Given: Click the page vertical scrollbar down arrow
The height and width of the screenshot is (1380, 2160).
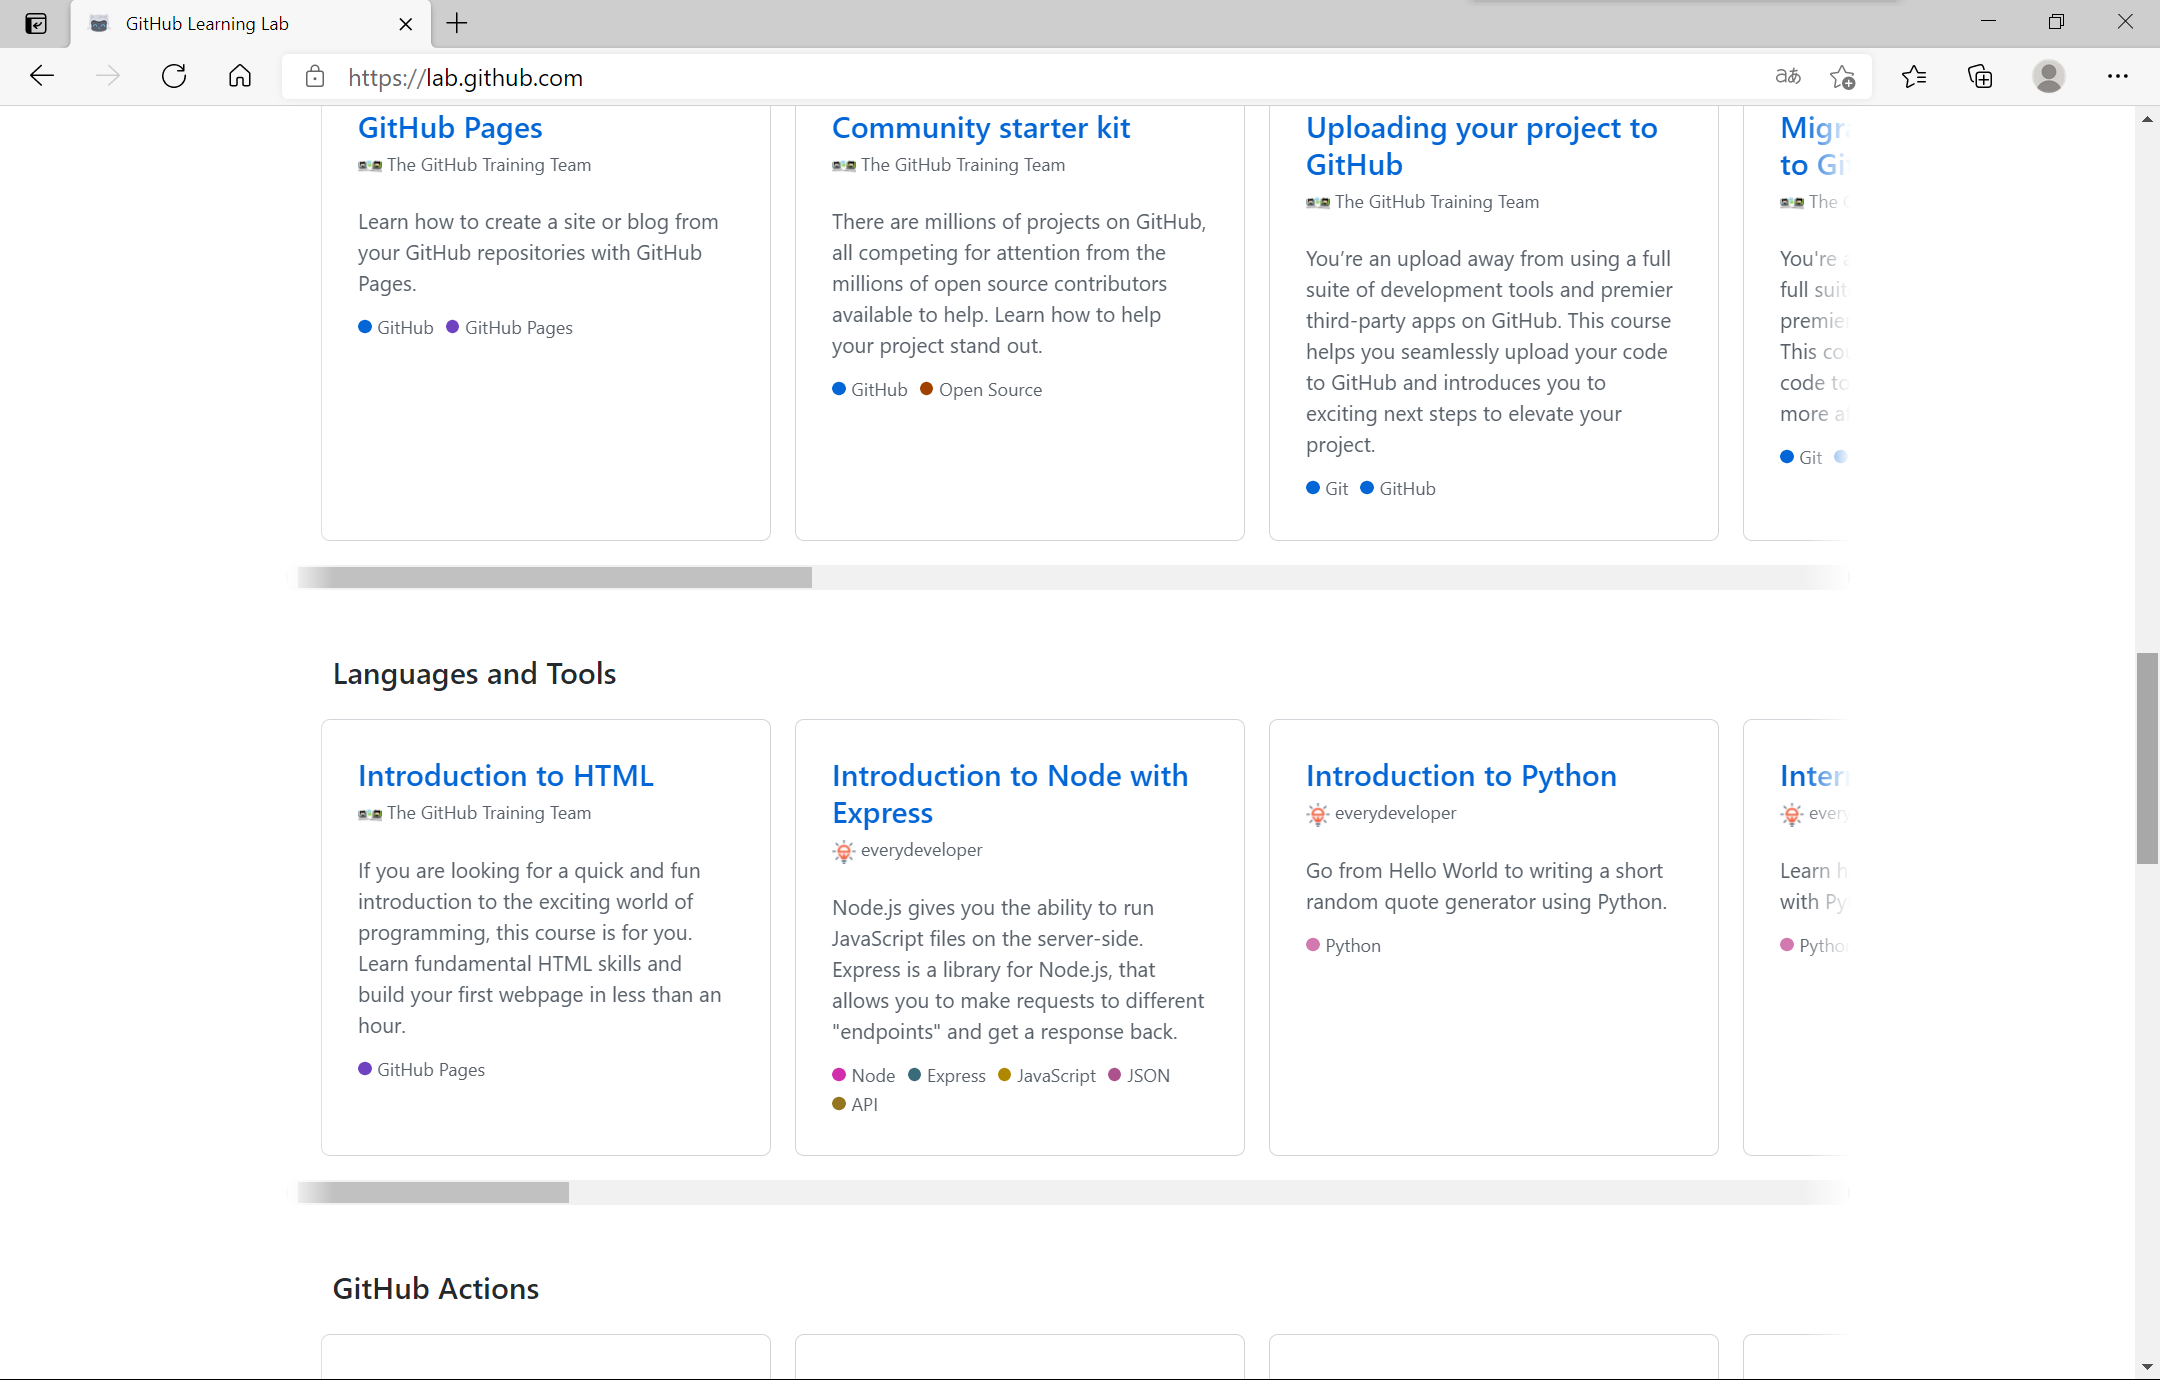Looking at the screenshot, I should (2147, 1366).
